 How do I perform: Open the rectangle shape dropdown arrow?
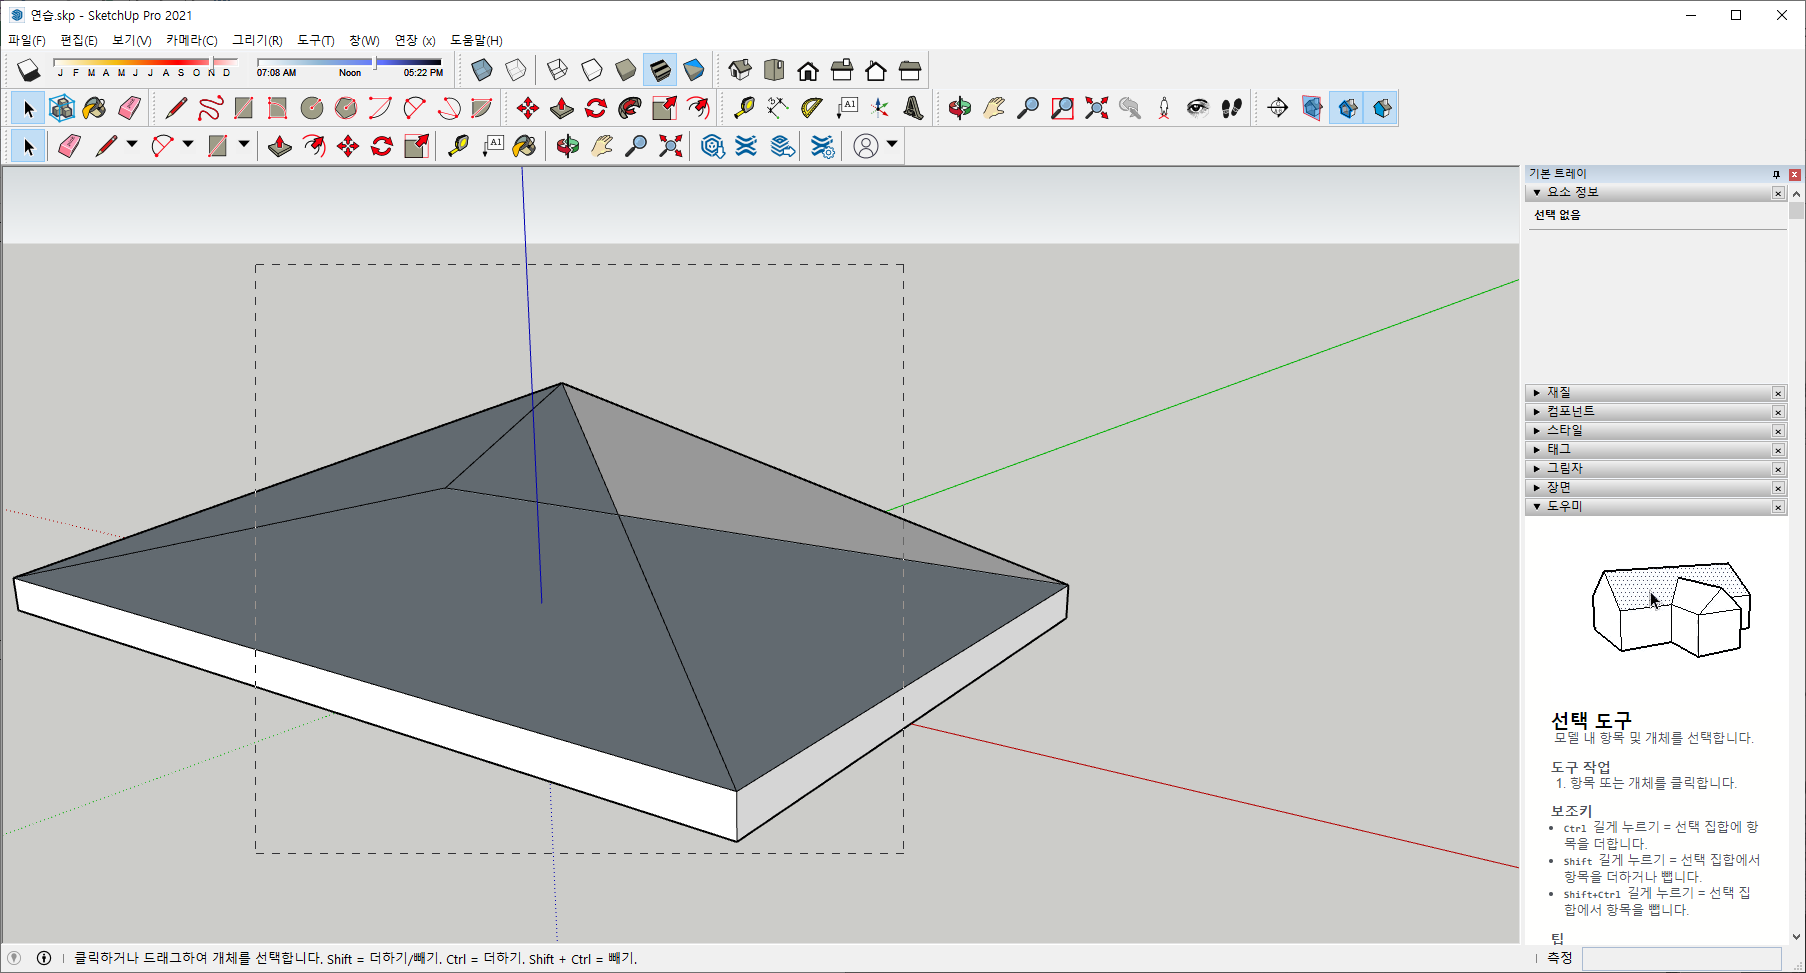pos(244,145)
